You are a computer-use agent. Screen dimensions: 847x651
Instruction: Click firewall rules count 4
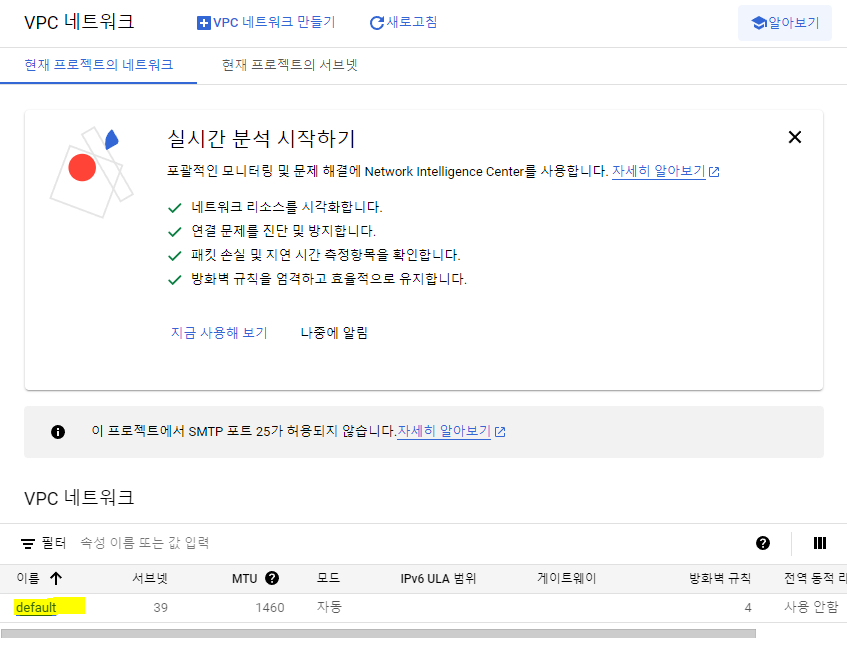pos(748,608)
